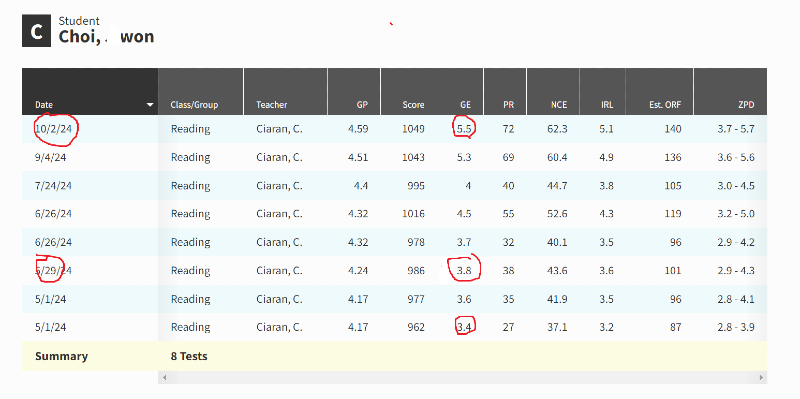Select the PR column header
This screenshot has width=800, height=399.
[508, 105]
